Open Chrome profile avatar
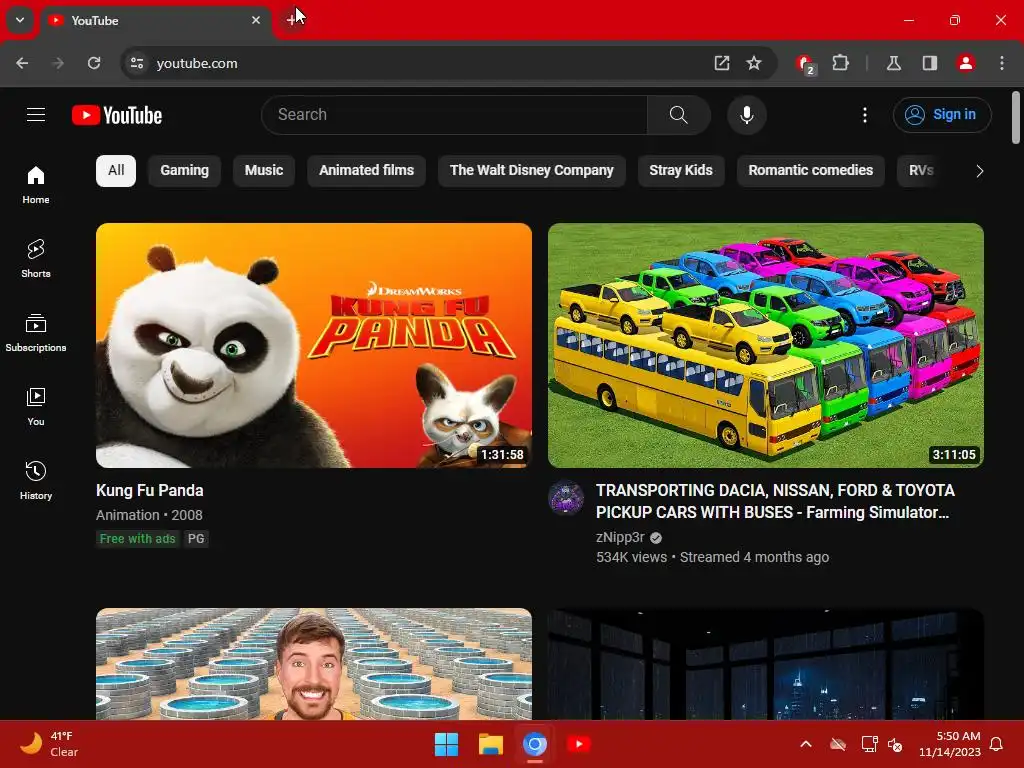This screenshot has height=768, width=1024. (965, 63)
